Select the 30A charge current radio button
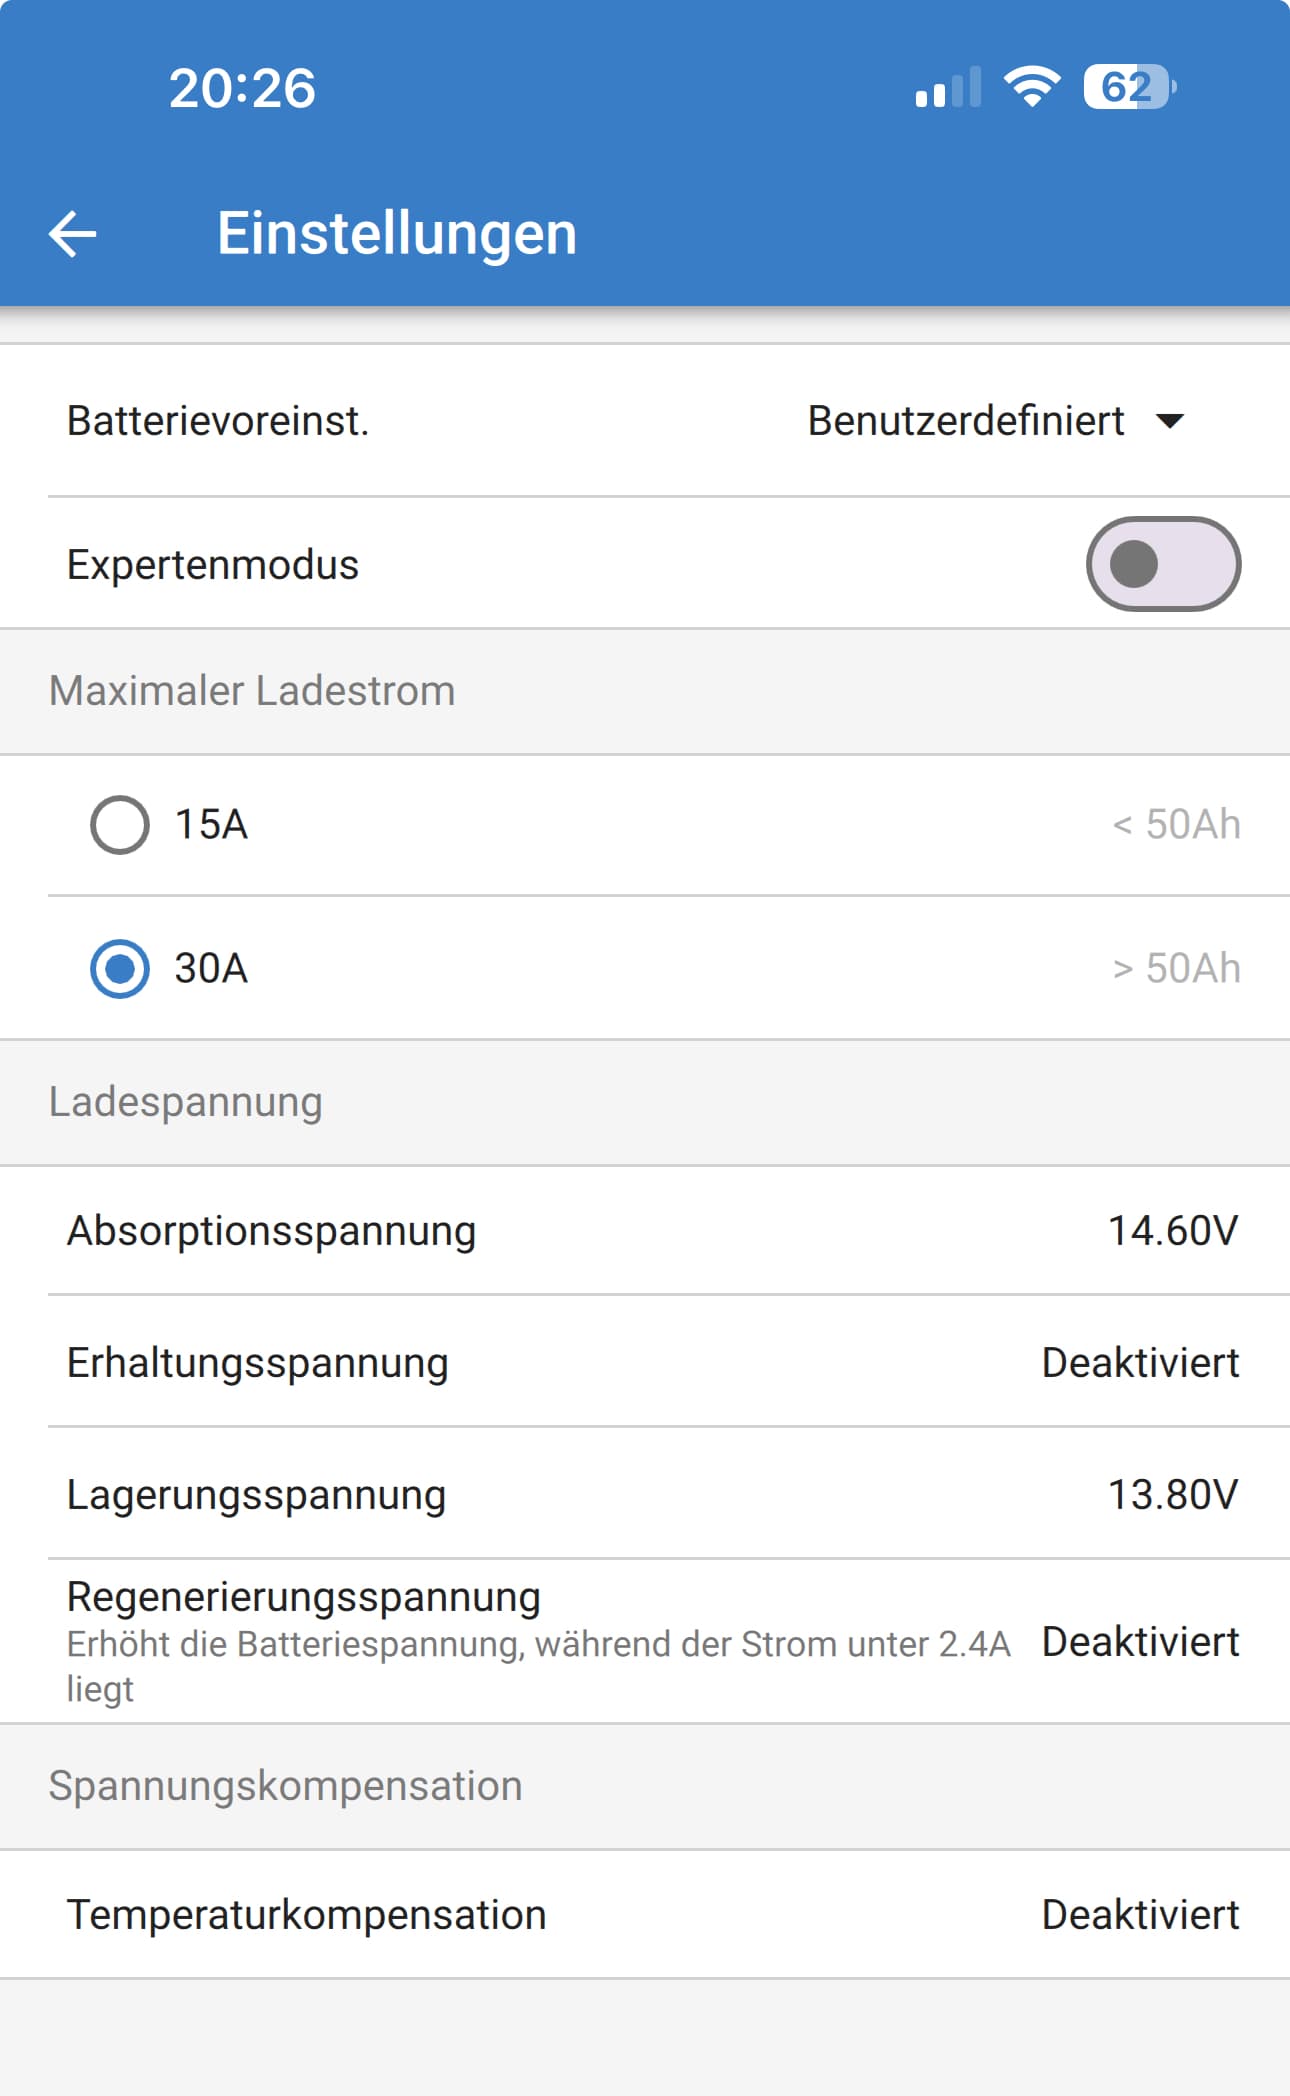Image resolution: width=1290 pixels, height=2096 pixels. pos(120,969)
